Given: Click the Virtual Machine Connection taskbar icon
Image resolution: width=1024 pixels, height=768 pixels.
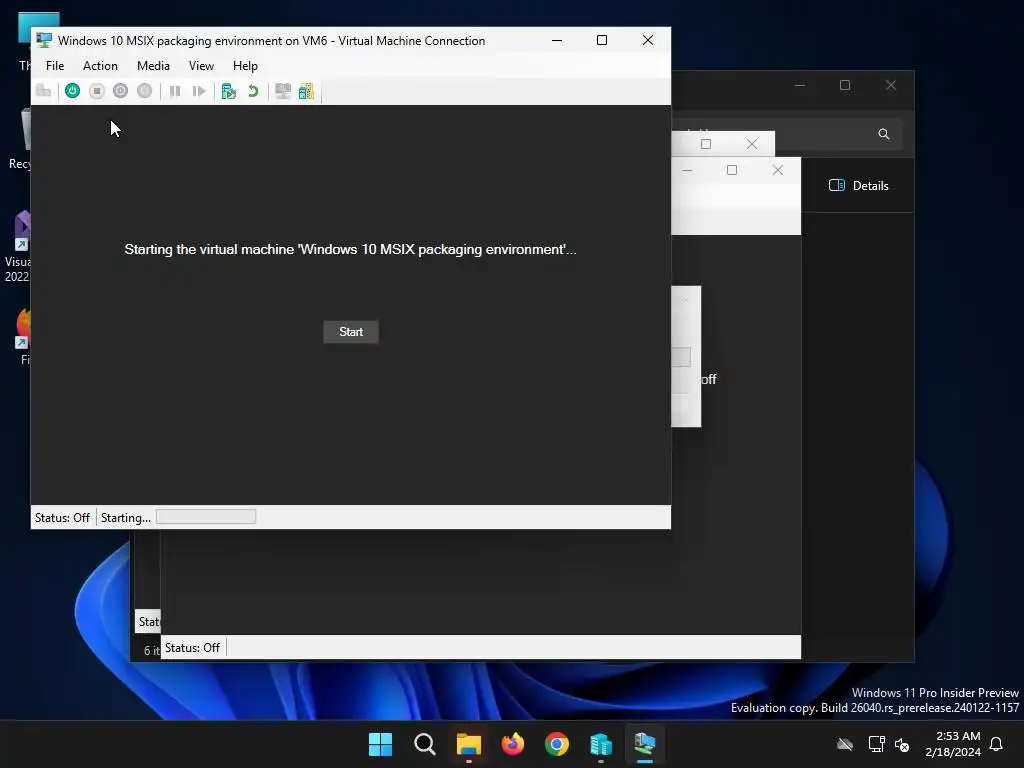Looking at the screenshot, I should coord(645,744).
